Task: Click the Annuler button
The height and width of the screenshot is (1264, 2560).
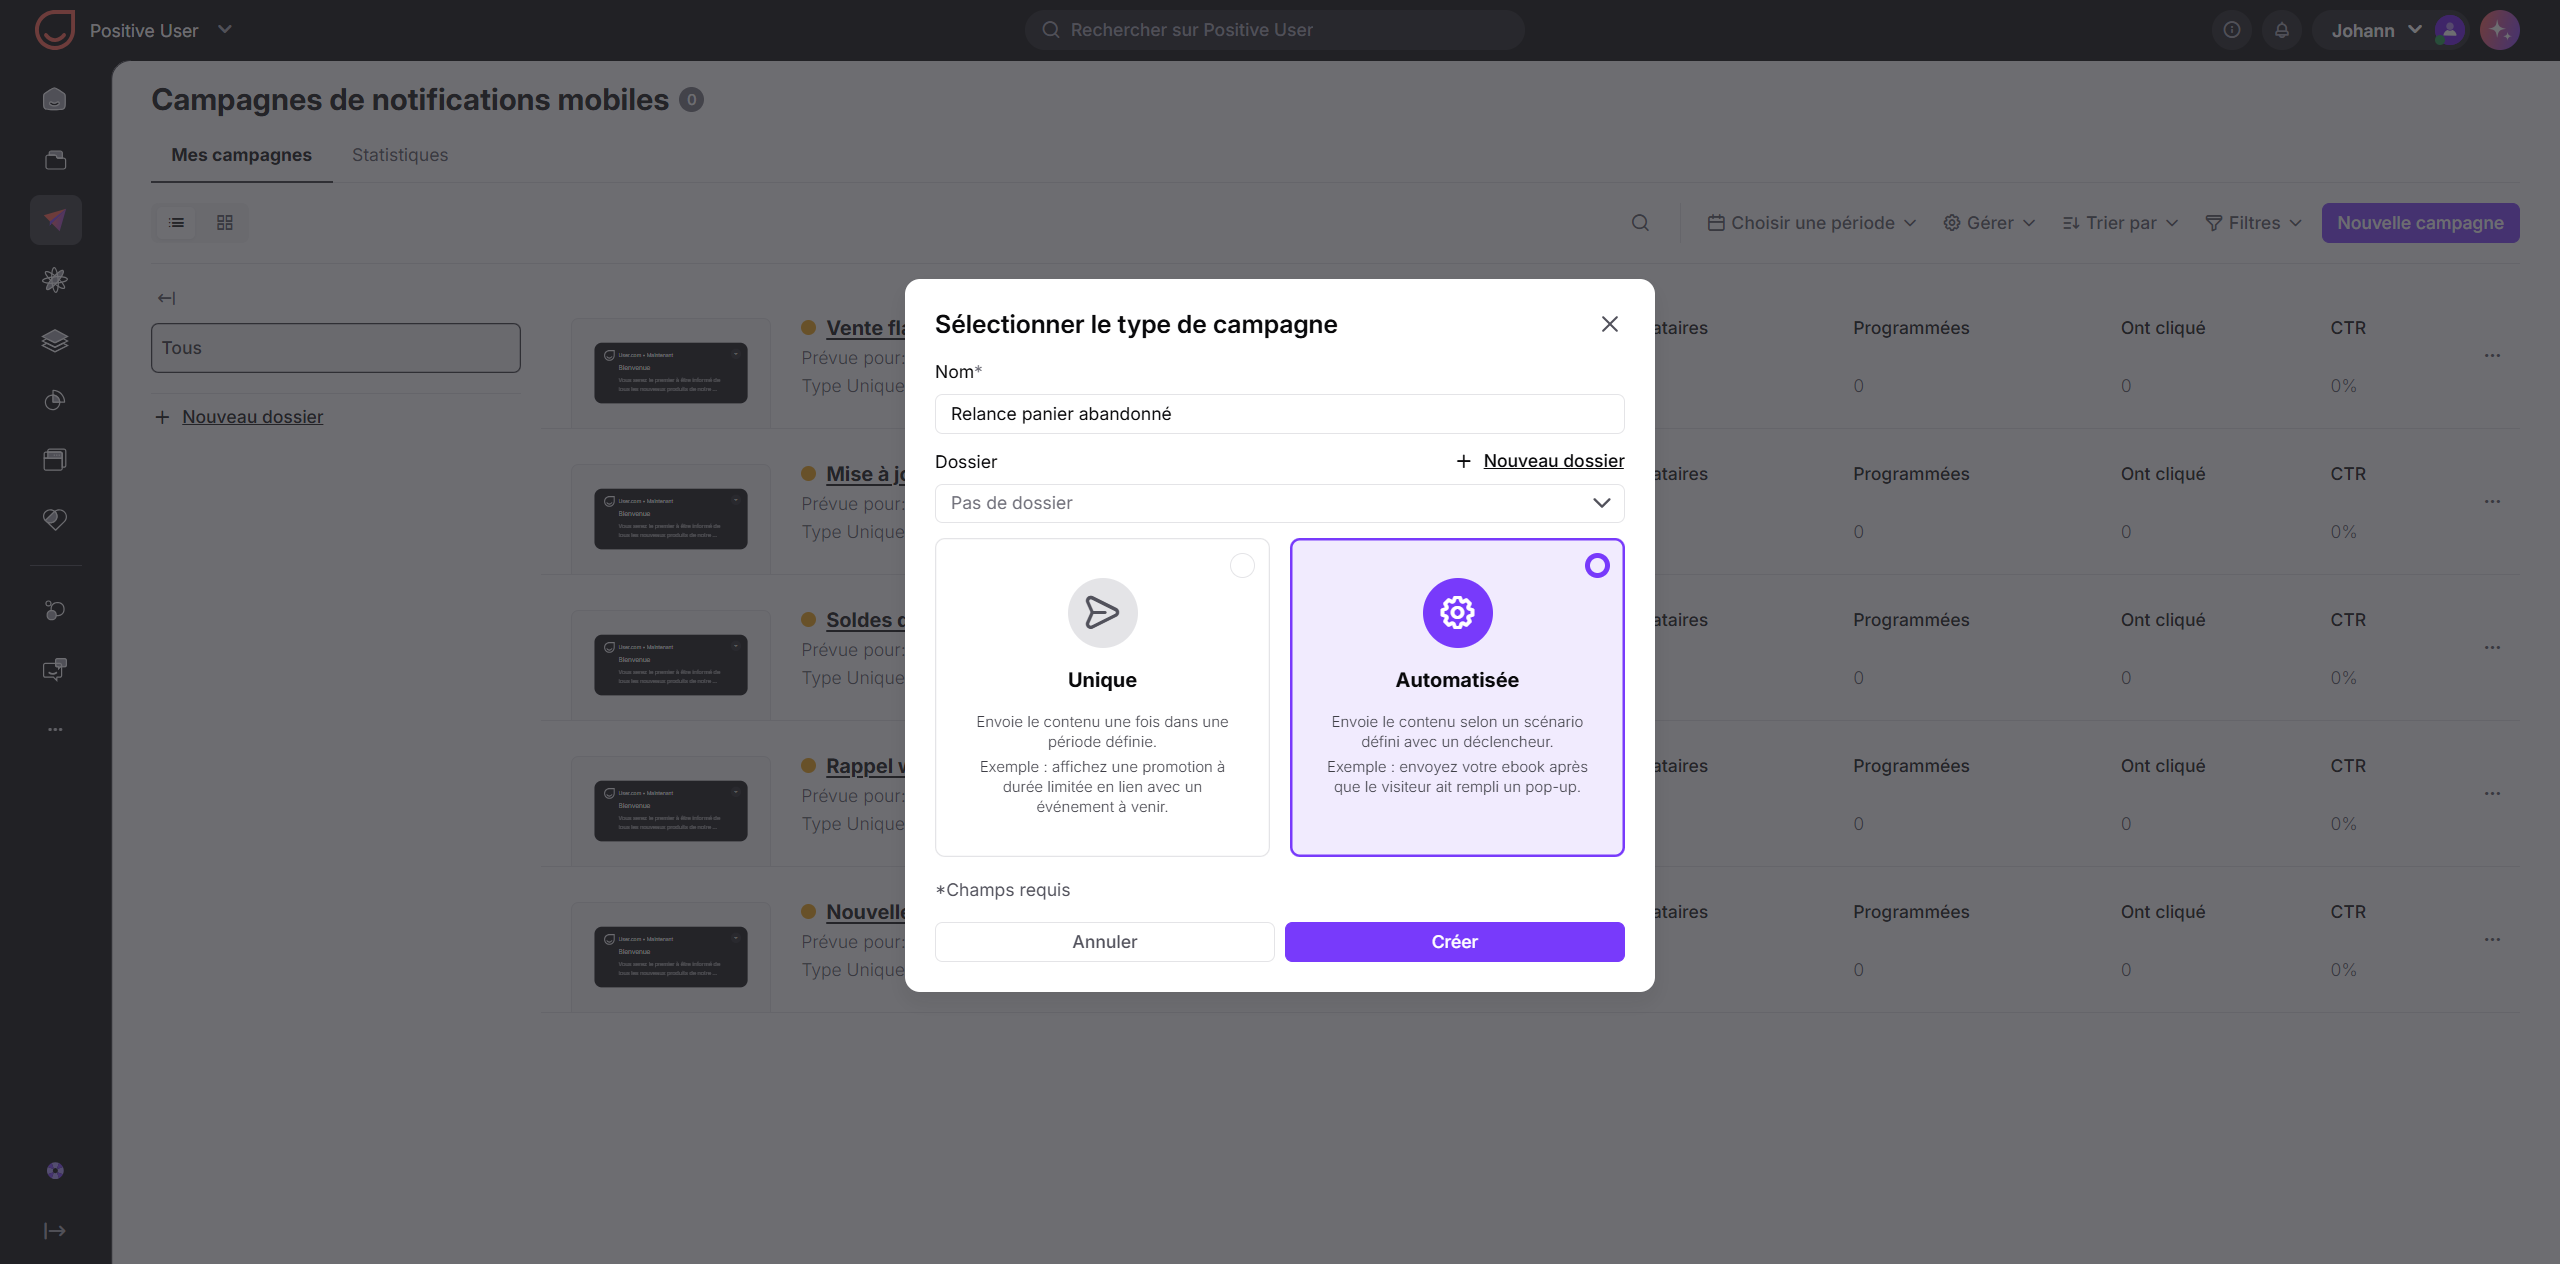Action: (x=1104, y=942)
